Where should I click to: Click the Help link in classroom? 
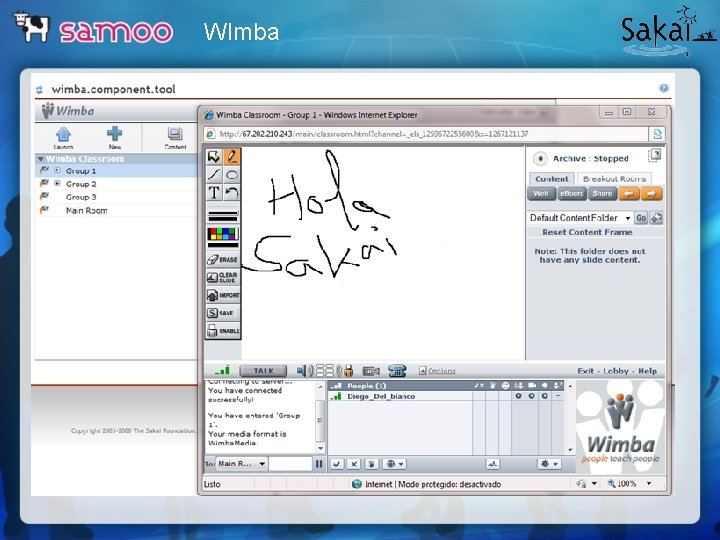(x=647, y=371)
